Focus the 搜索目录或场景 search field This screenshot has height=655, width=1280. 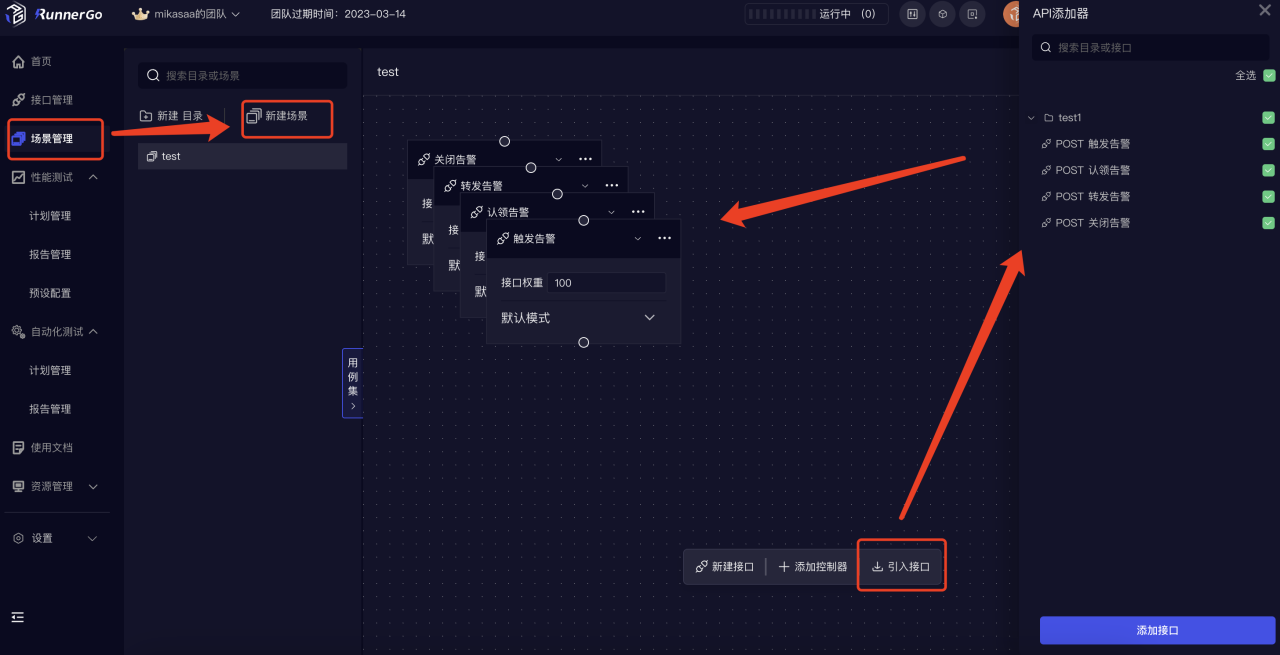(x=243, y=75)
